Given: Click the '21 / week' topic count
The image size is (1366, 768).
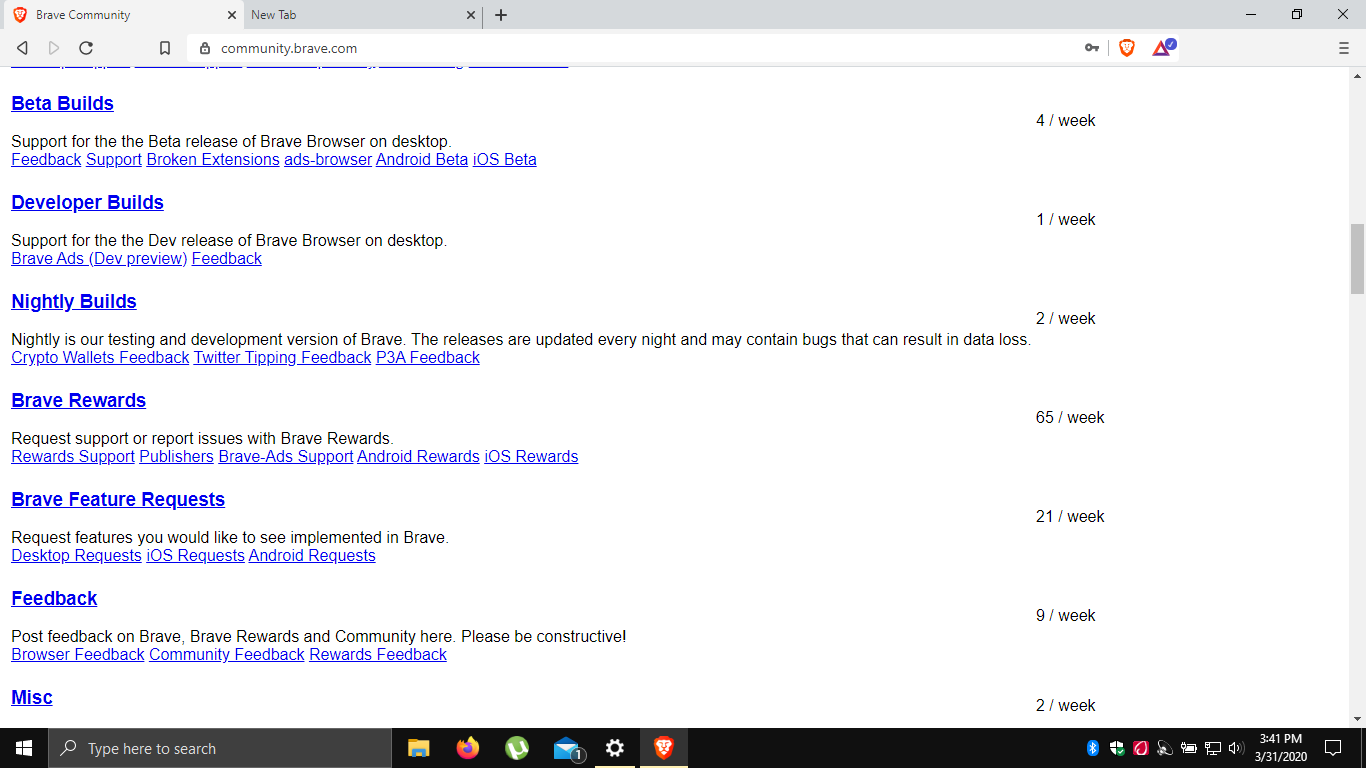Looking at the screenshot, I should (1070, 516).
